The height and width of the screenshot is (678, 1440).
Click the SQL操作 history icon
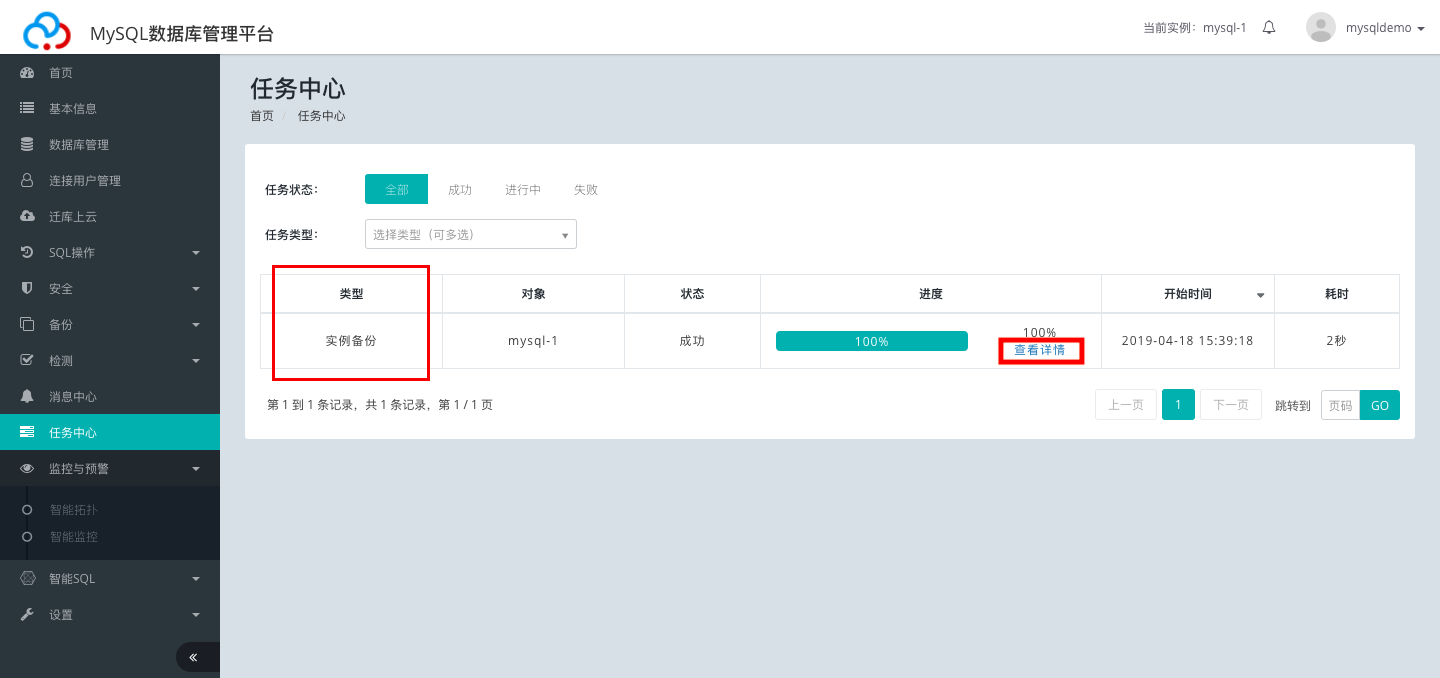27,253
